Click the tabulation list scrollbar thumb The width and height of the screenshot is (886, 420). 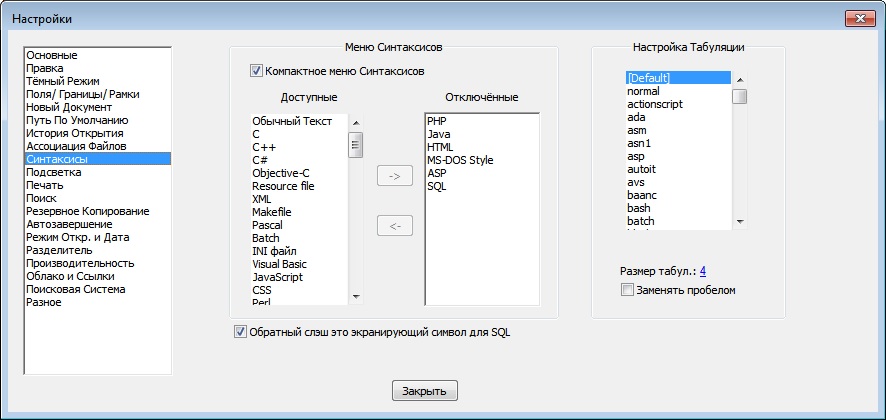[x=740, y=96]
